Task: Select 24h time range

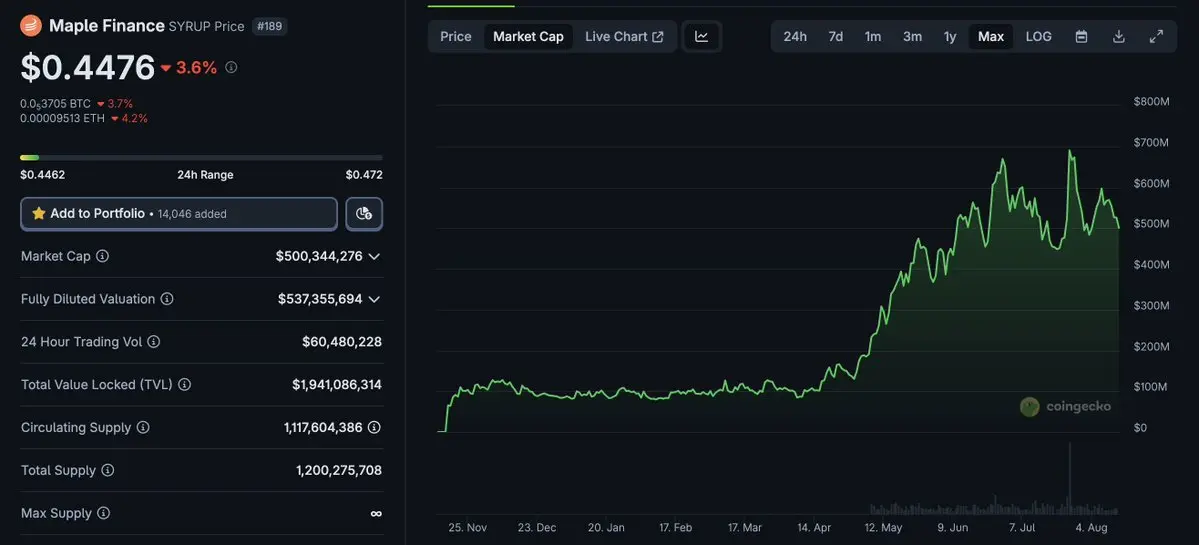Action: 794,37
